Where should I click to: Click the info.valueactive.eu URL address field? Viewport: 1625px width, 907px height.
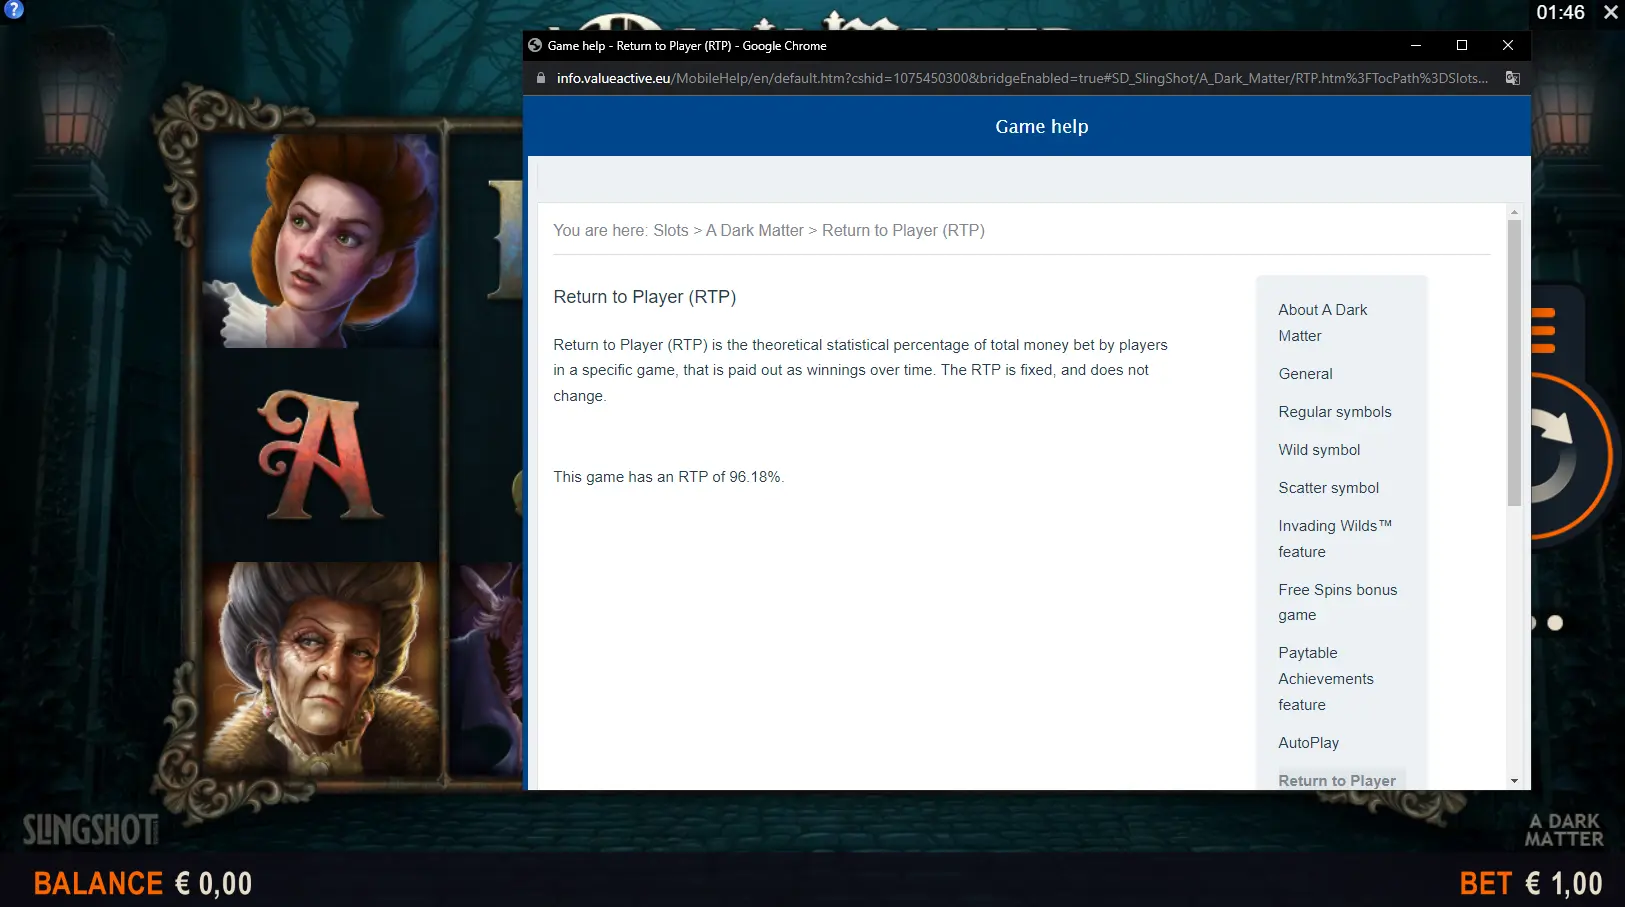[x=1022, y=78]
